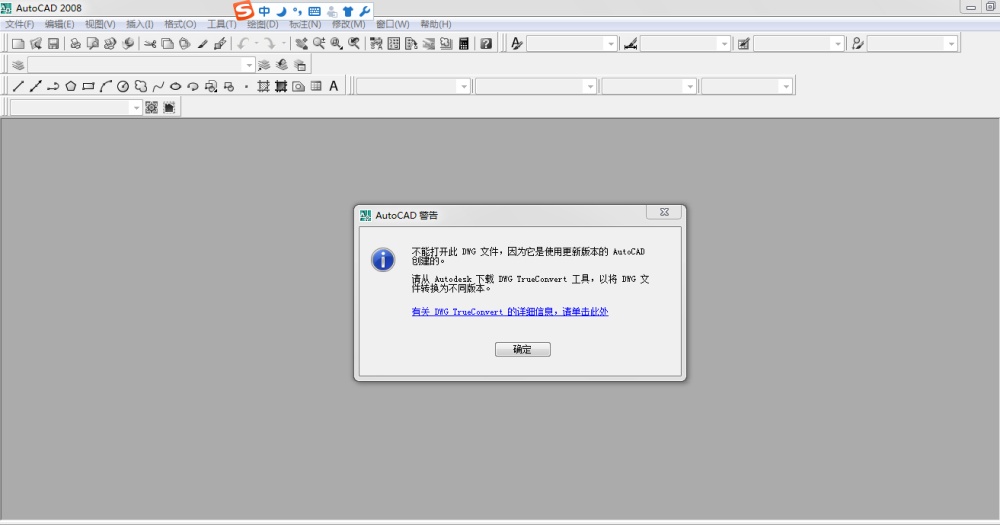Image resolution: width=1000 pixels, height=525 pixels.
Task: Follow the DWG TrueConvert details link
Action: coord(510,312)
